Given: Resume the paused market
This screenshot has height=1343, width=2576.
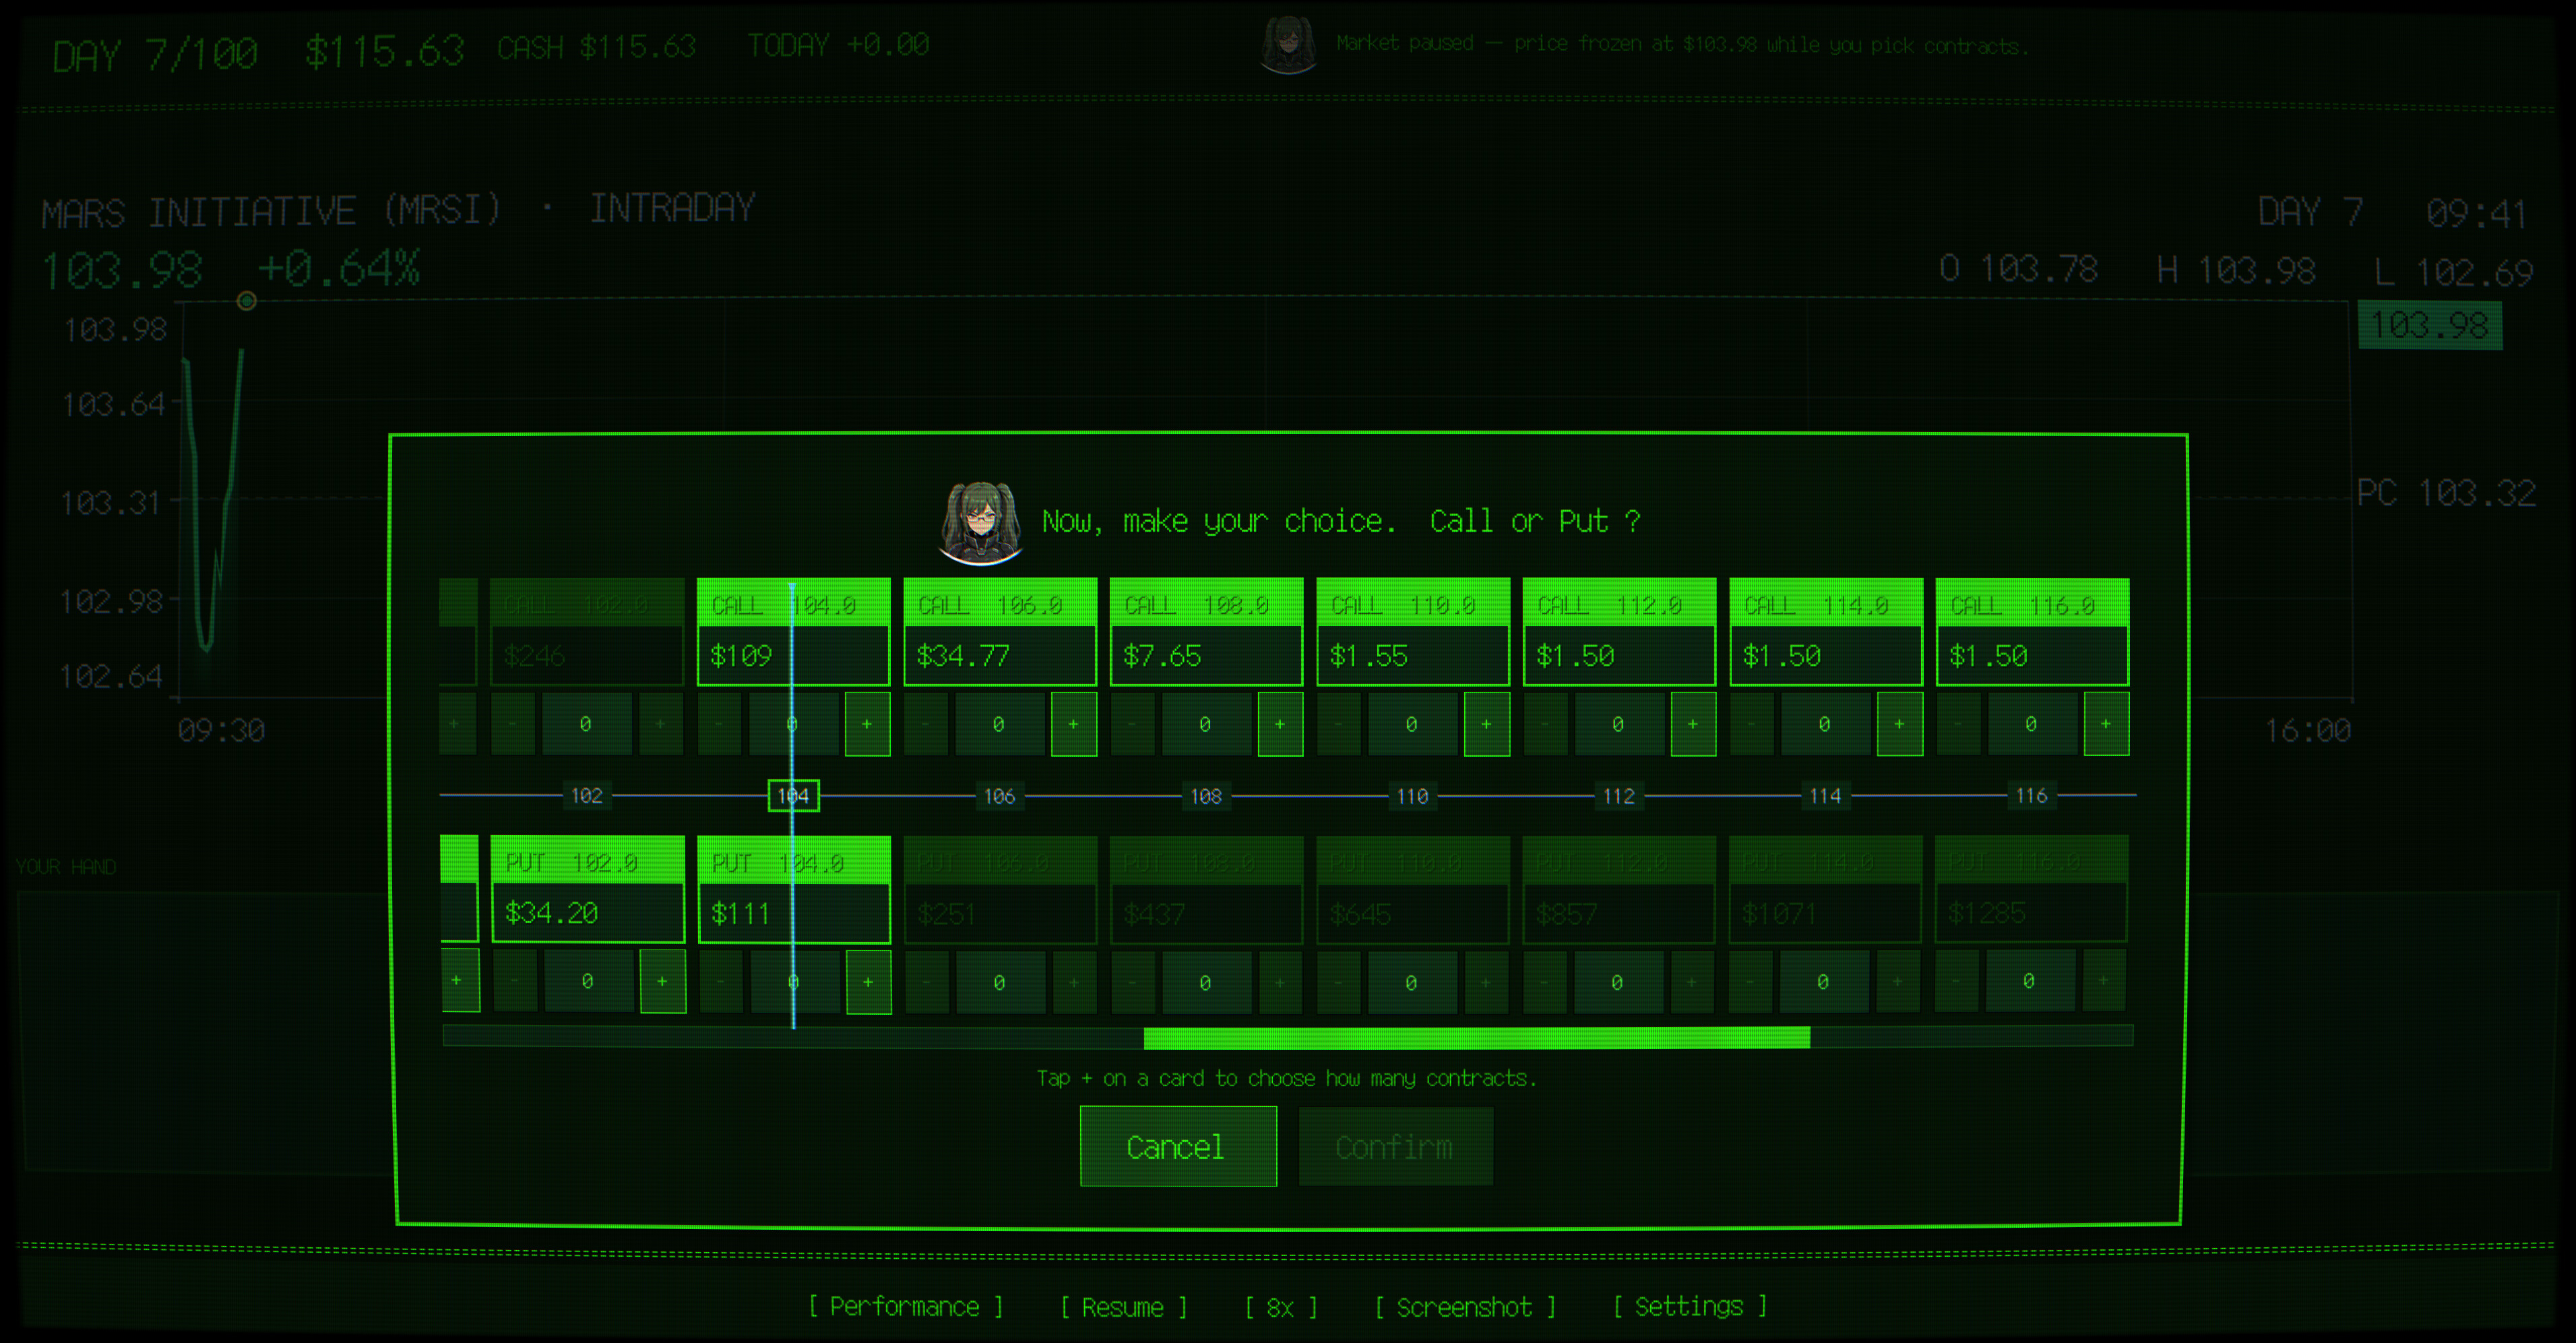Looking at the screenshot, I should 1123,1307.
